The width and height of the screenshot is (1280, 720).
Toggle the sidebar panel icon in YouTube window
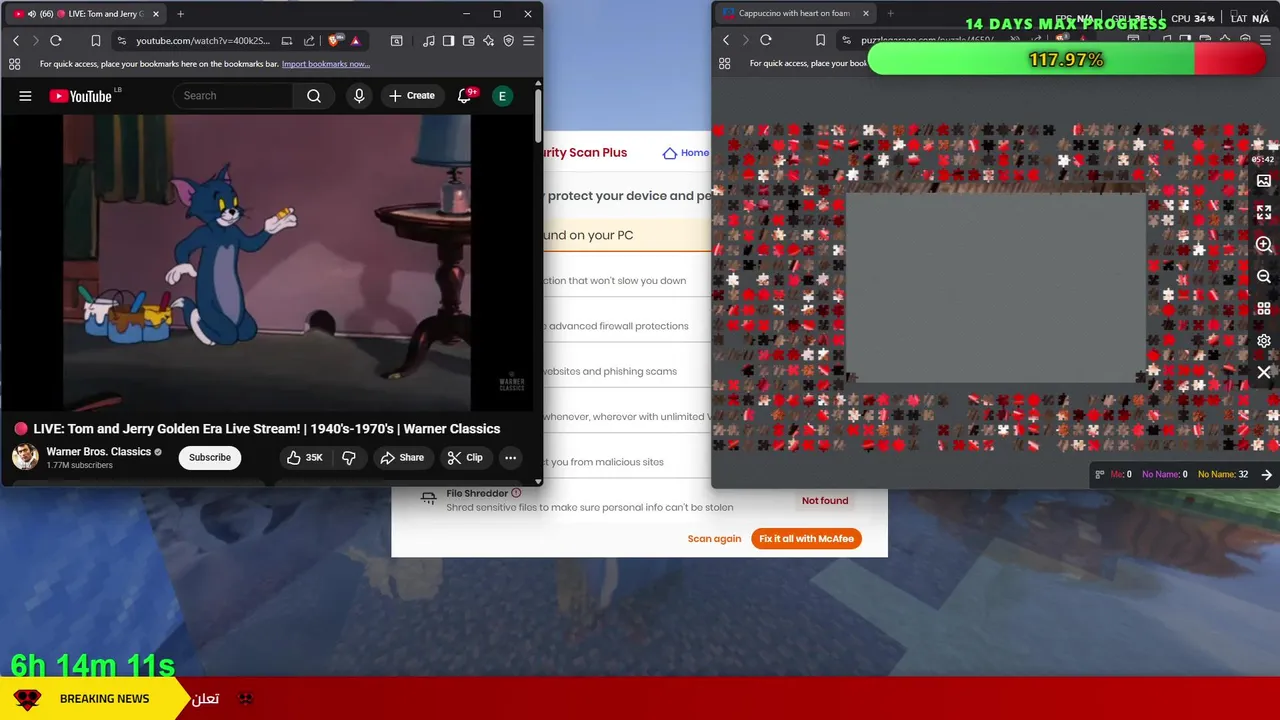coord(449,41)
